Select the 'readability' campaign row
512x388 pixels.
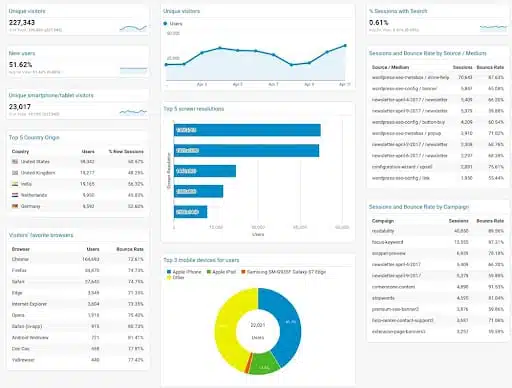(438, 231)
